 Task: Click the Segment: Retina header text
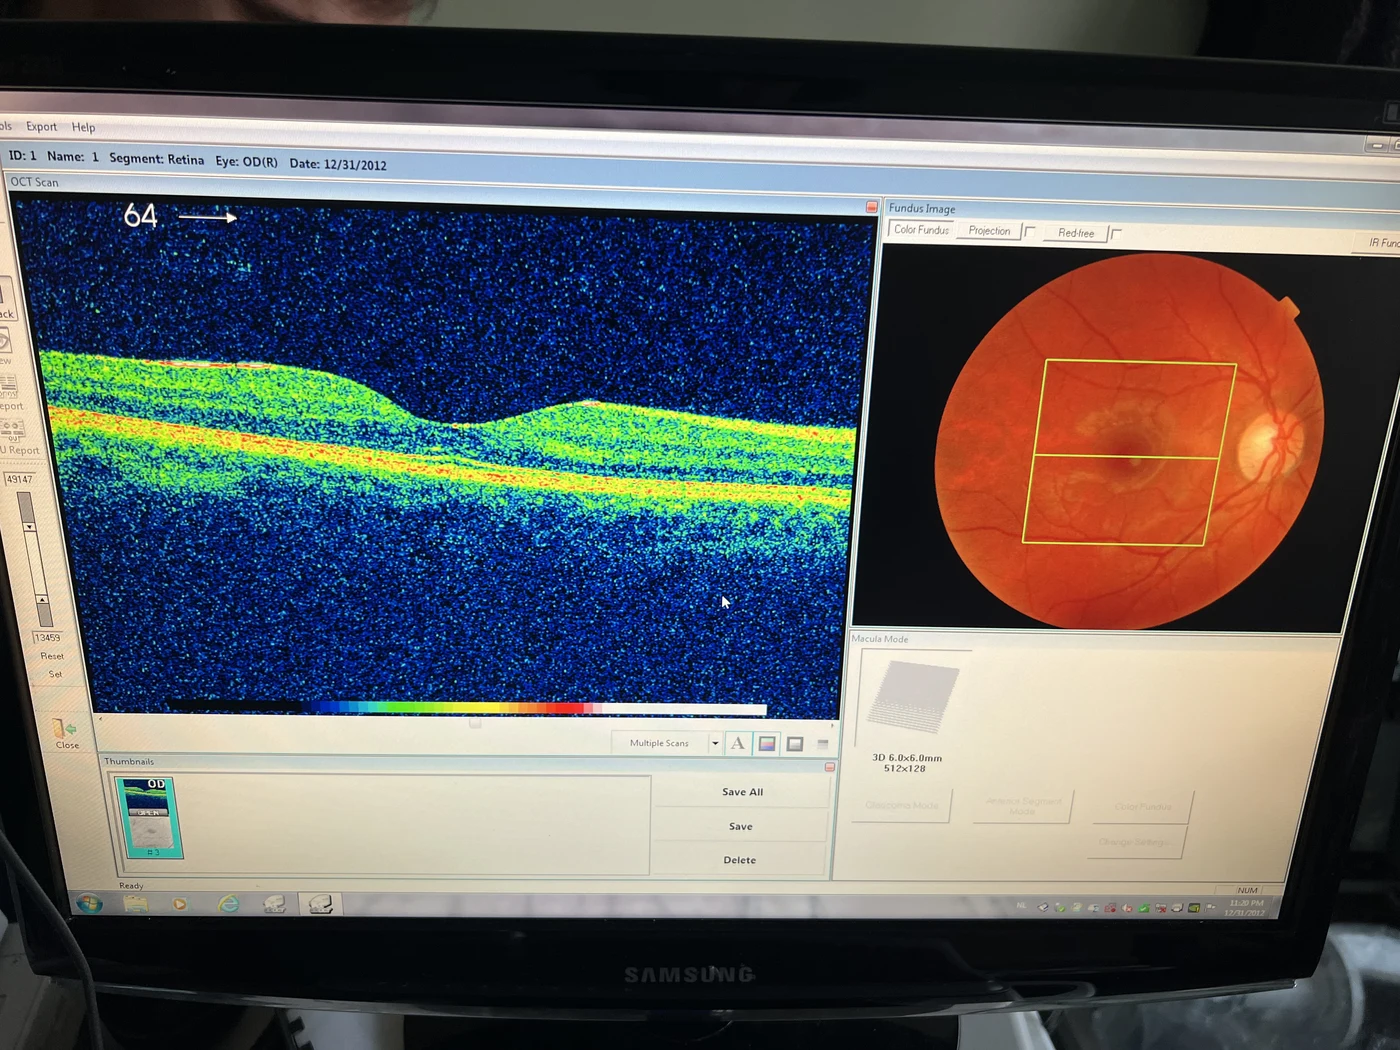point(156,159)
